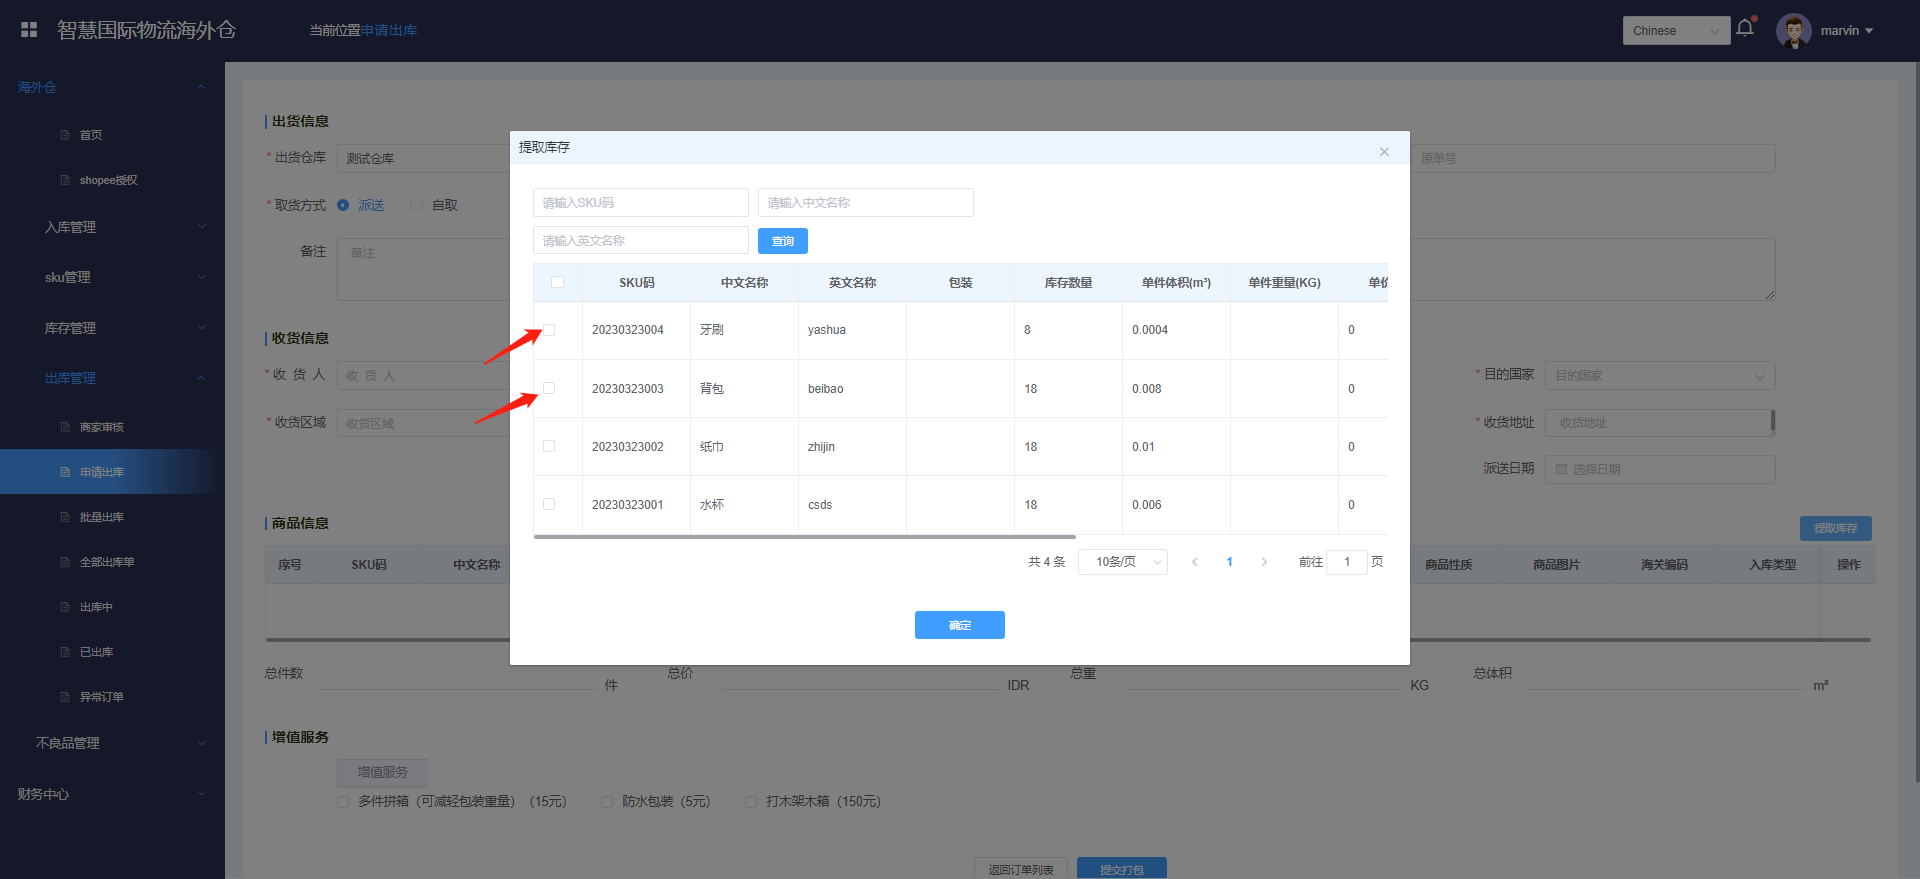This screenshot has width=1920, height=879.
Task: Click the notification bell icon
Action: pyautogui.click(x=1745, y=28)
